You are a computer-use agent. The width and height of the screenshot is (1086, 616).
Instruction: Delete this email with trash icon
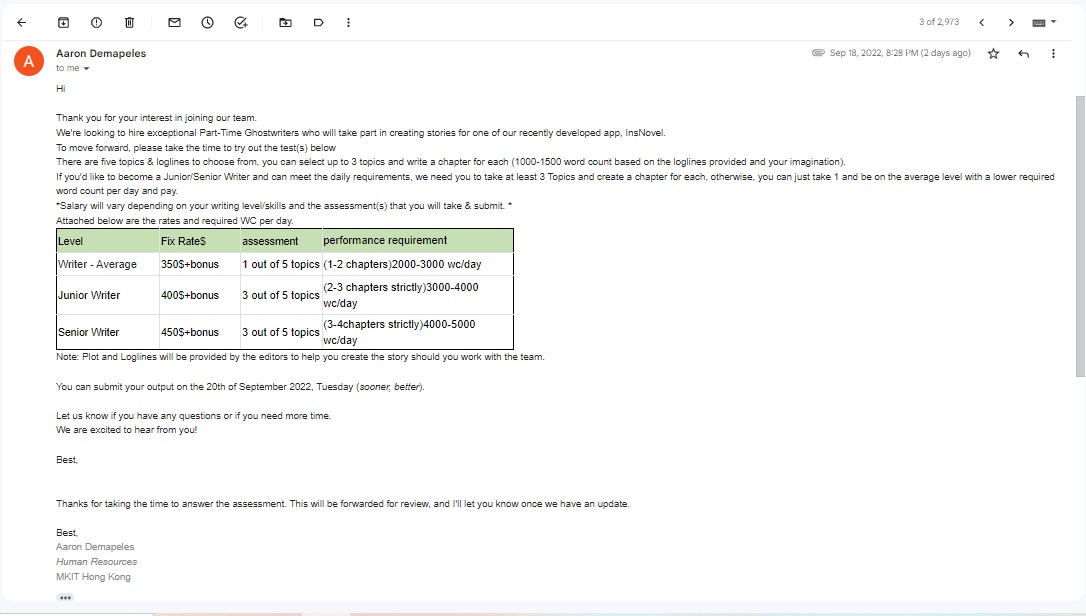(130, 23)
